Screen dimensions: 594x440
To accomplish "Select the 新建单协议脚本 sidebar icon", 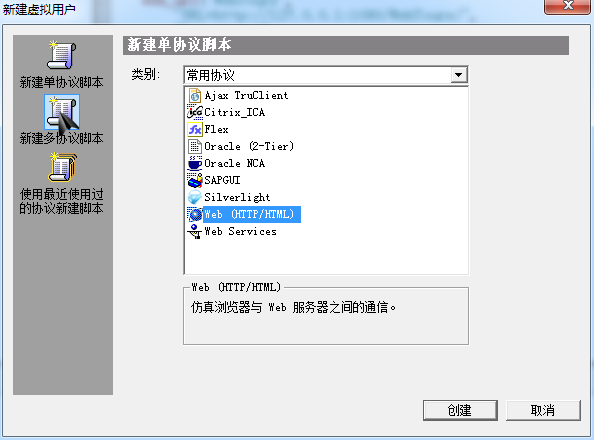I will (x=62, y=55).
